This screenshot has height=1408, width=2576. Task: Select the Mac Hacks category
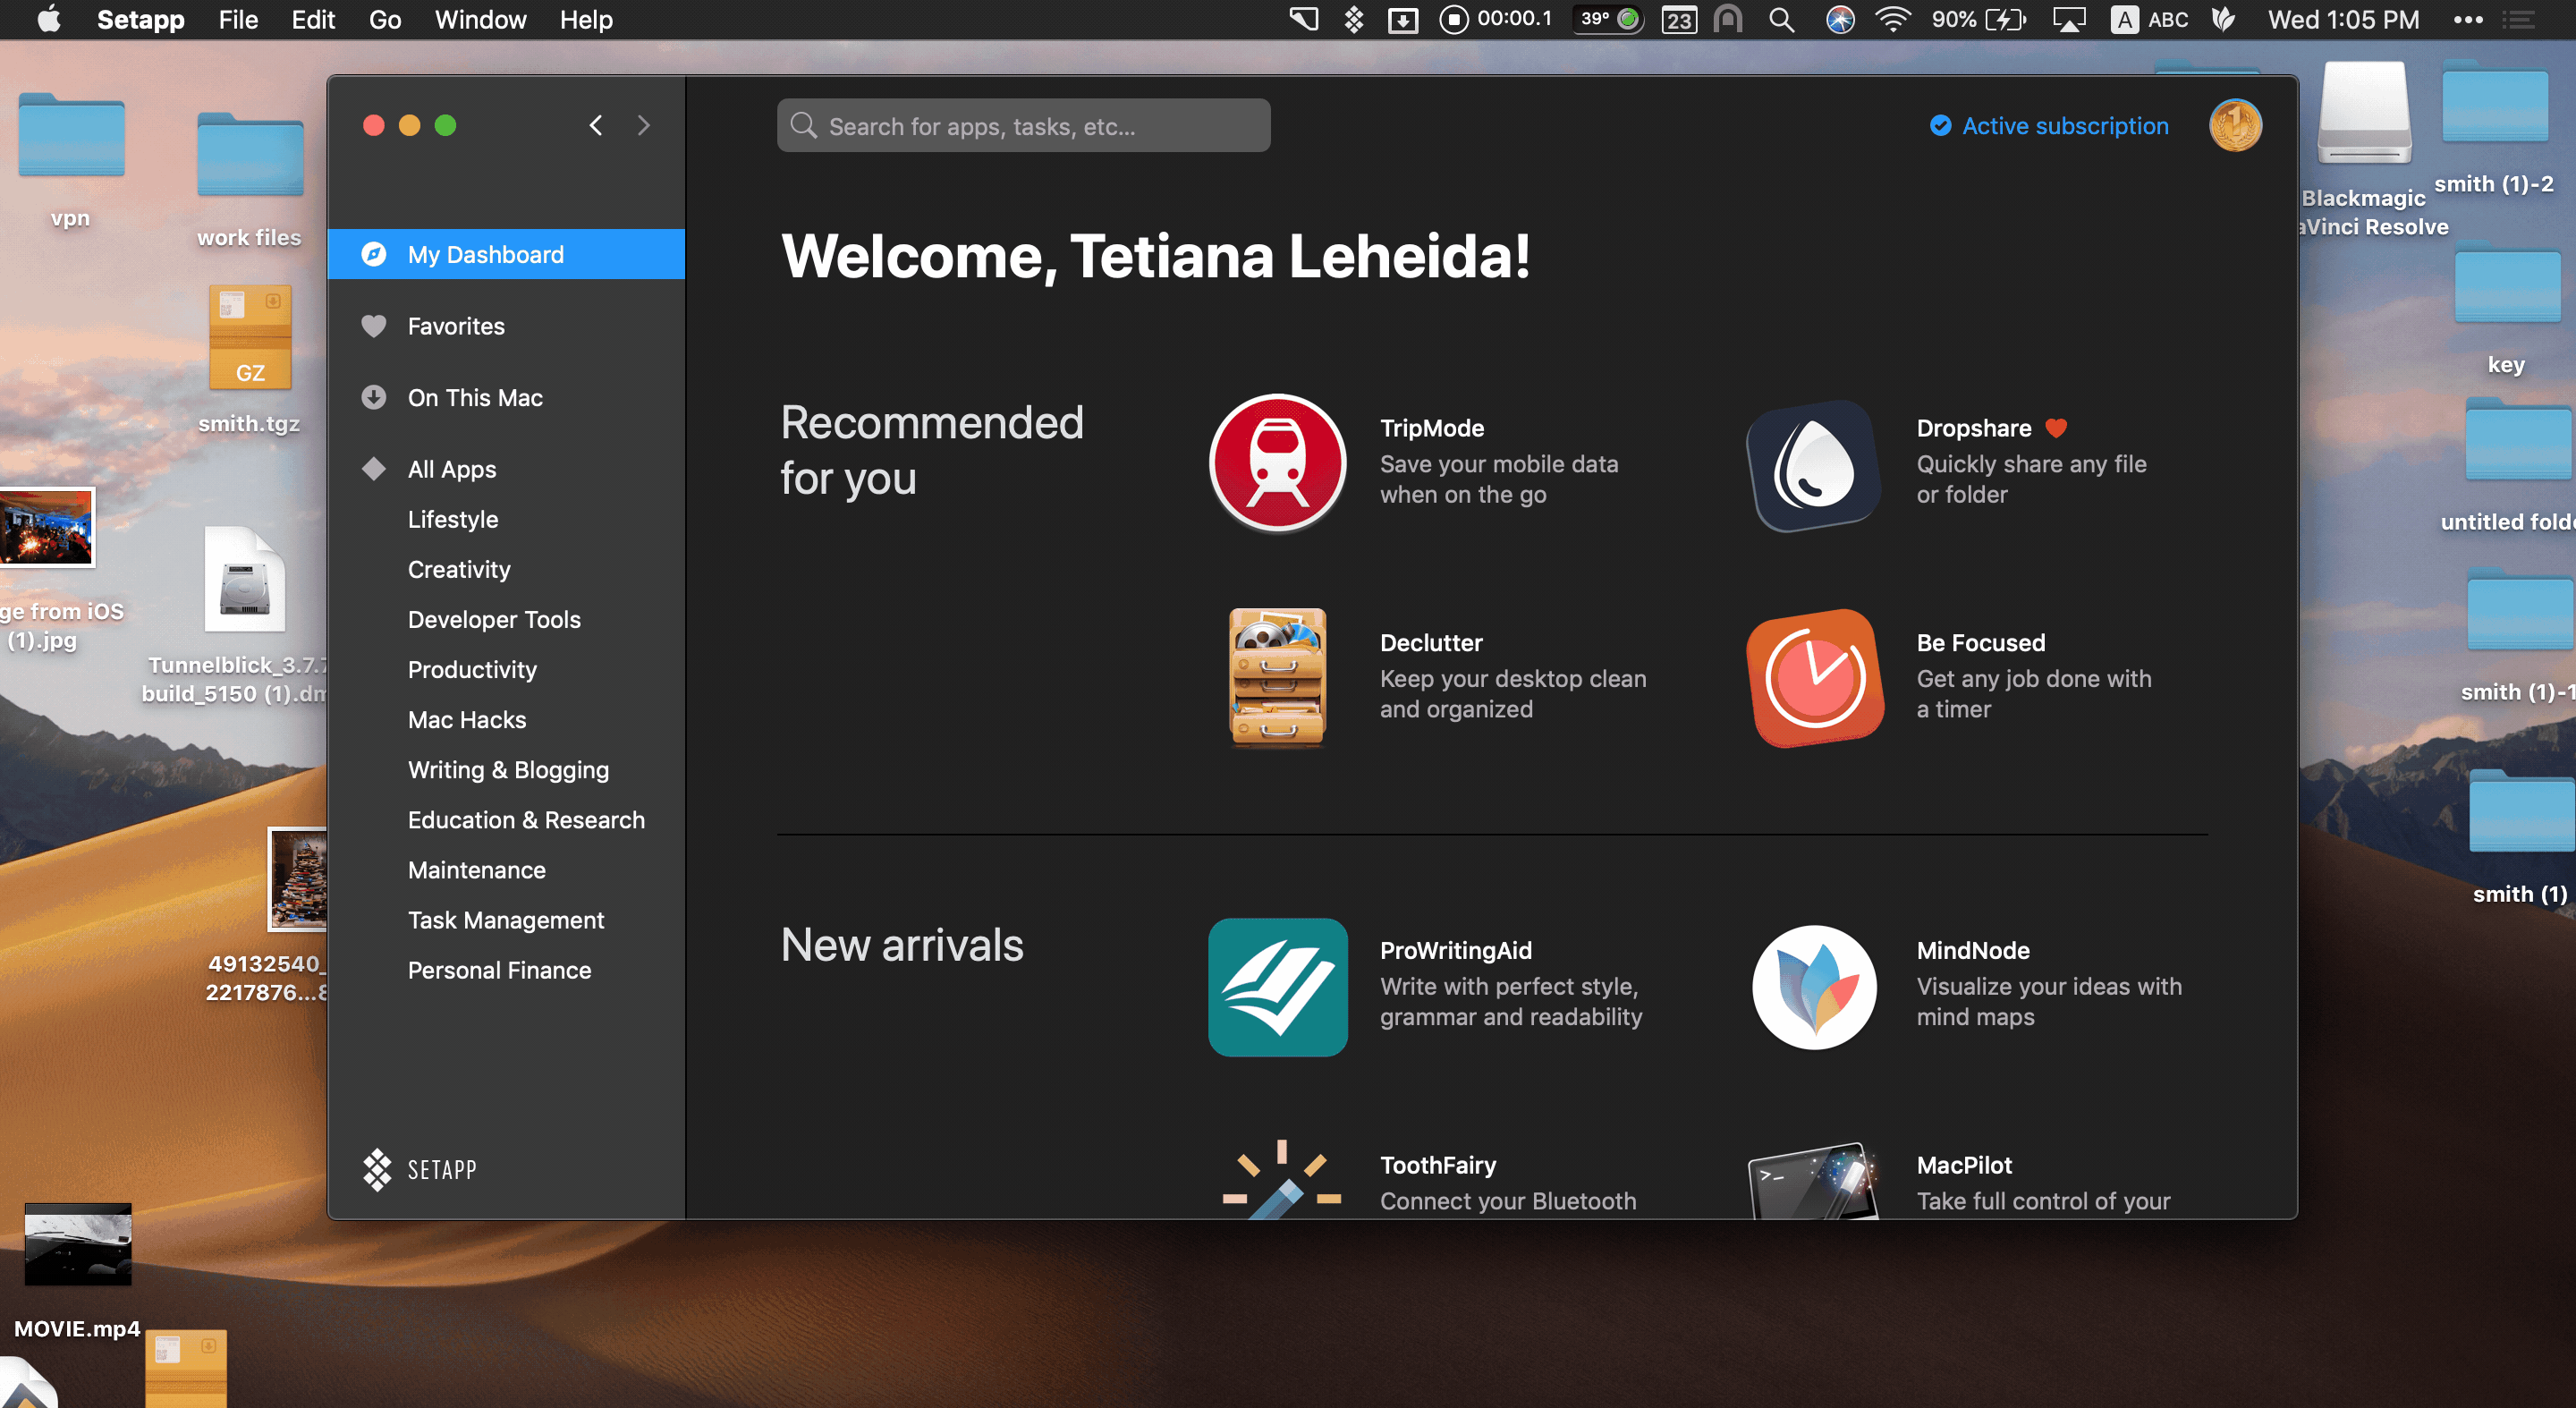click(467, 719)
